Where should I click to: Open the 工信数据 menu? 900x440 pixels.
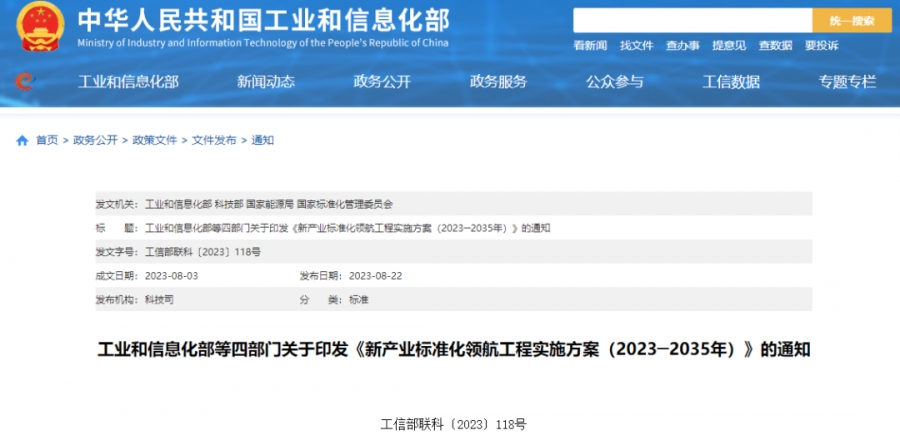point(731,82)
